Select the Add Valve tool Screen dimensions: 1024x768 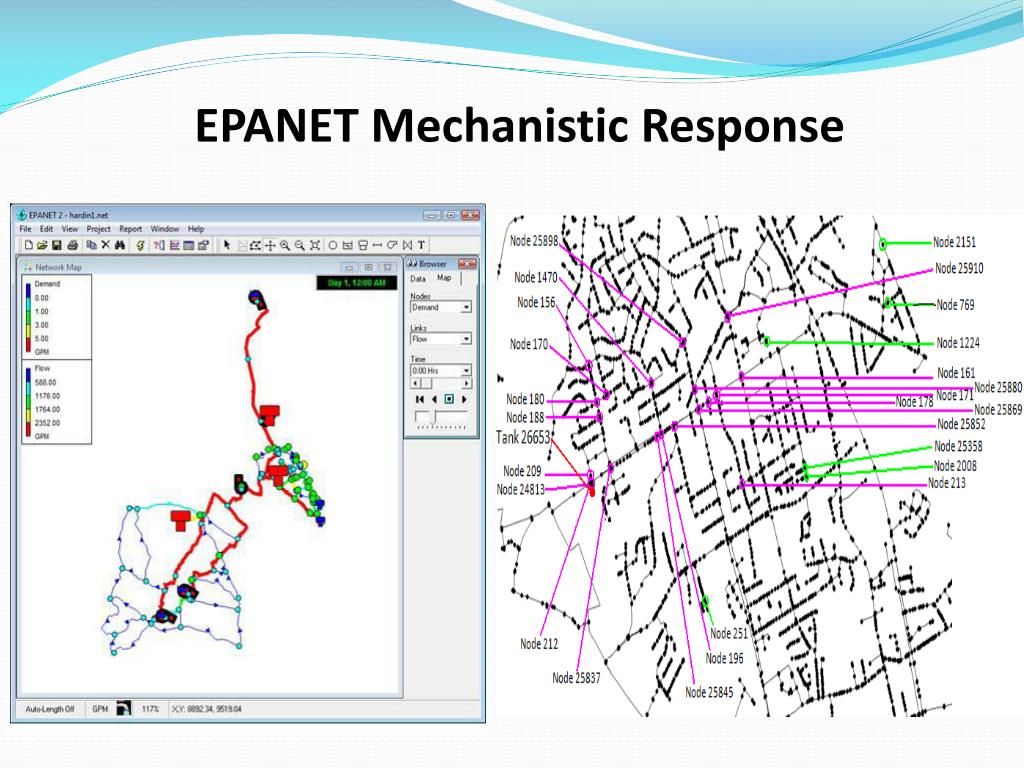coord(408,246)
